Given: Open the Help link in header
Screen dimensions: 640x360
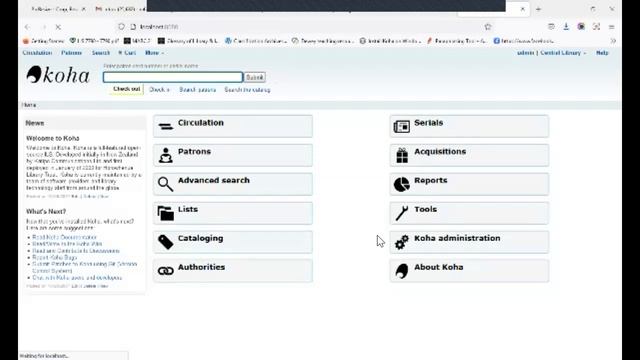Looking at the screenshot, I should click(x=602, y=53).
